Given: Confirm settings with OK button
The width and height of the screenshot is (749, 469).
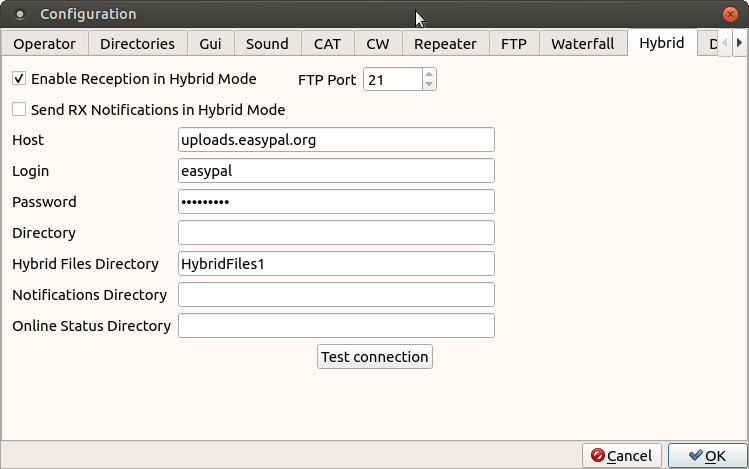Looking at the screenshot, I should 706,455.
